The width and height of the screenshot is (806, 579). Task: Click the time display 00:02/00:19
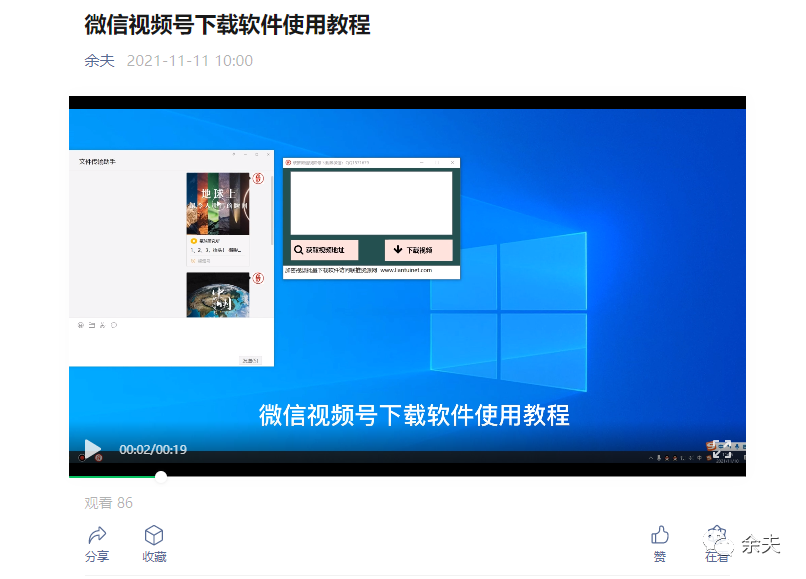click(153, 449)
